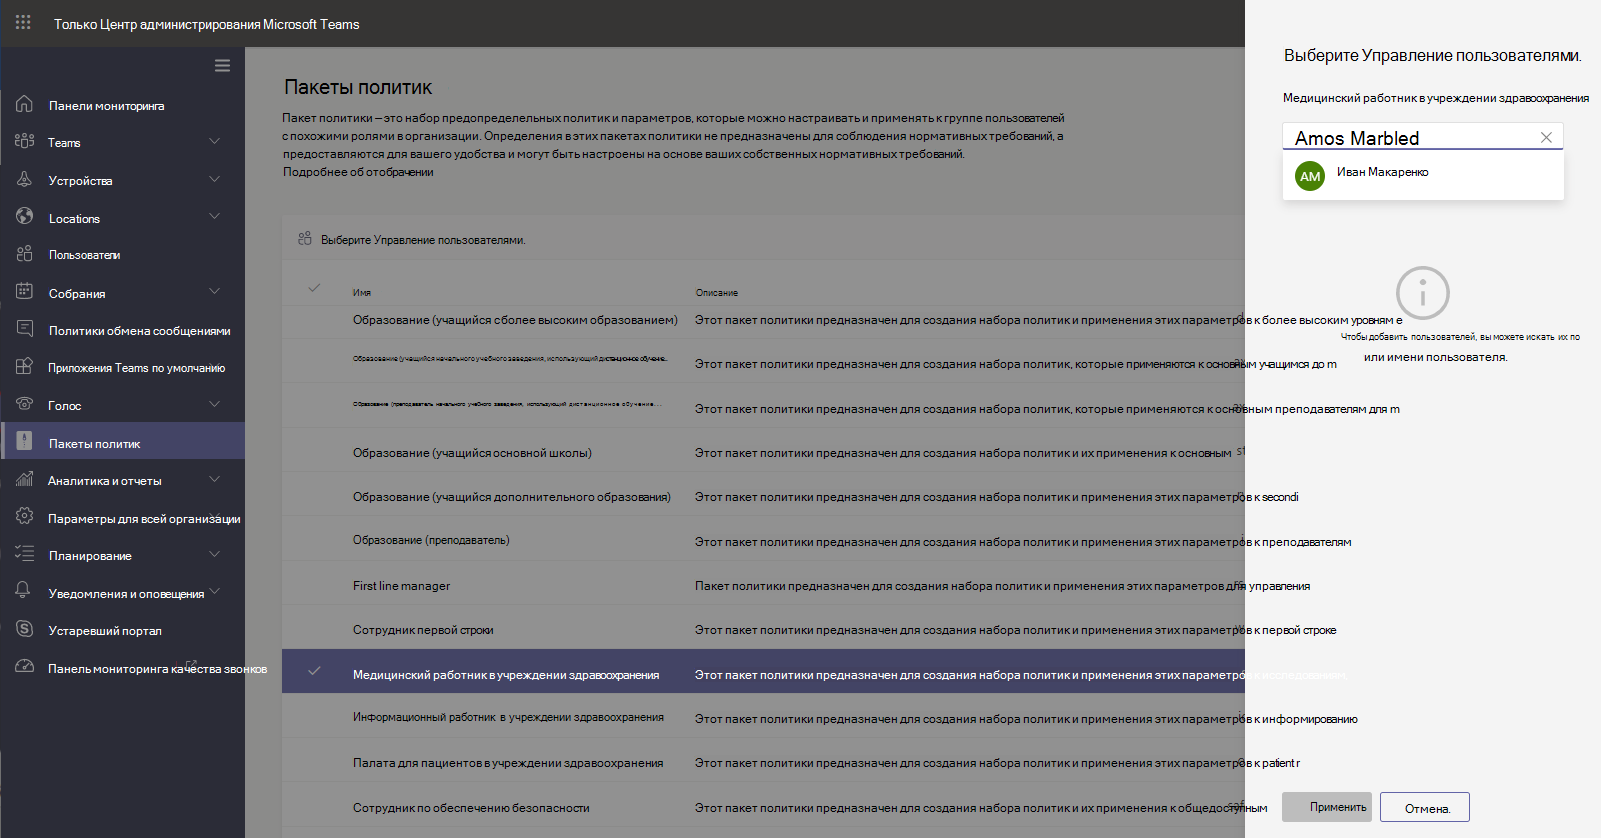Open Образование (учащийся основной школы) package

[x=472, y=453]
